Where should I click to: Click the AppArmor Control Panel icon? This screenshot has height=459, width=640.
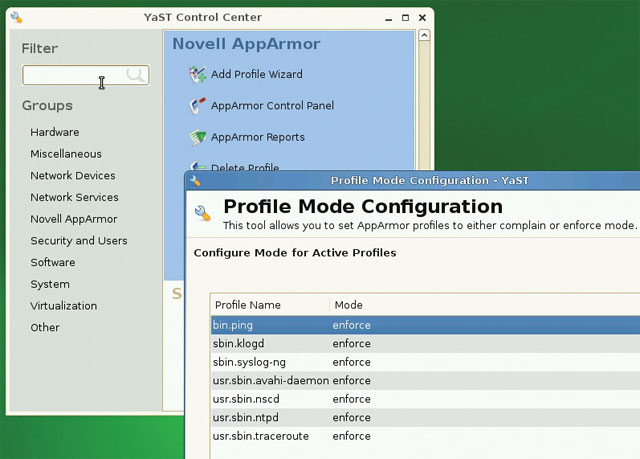pos(198,106)
